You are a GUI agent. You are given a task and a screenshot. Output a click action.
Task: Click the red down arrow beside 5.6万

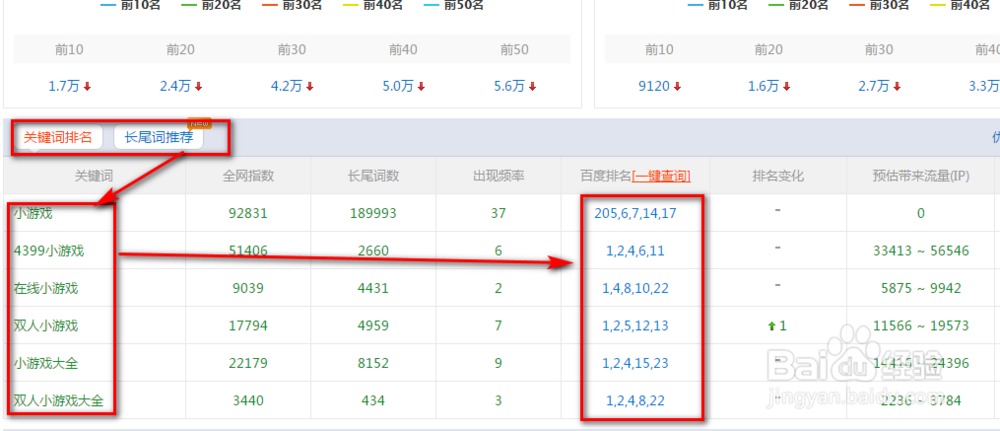pyautogui.click(x=533, y=87)
